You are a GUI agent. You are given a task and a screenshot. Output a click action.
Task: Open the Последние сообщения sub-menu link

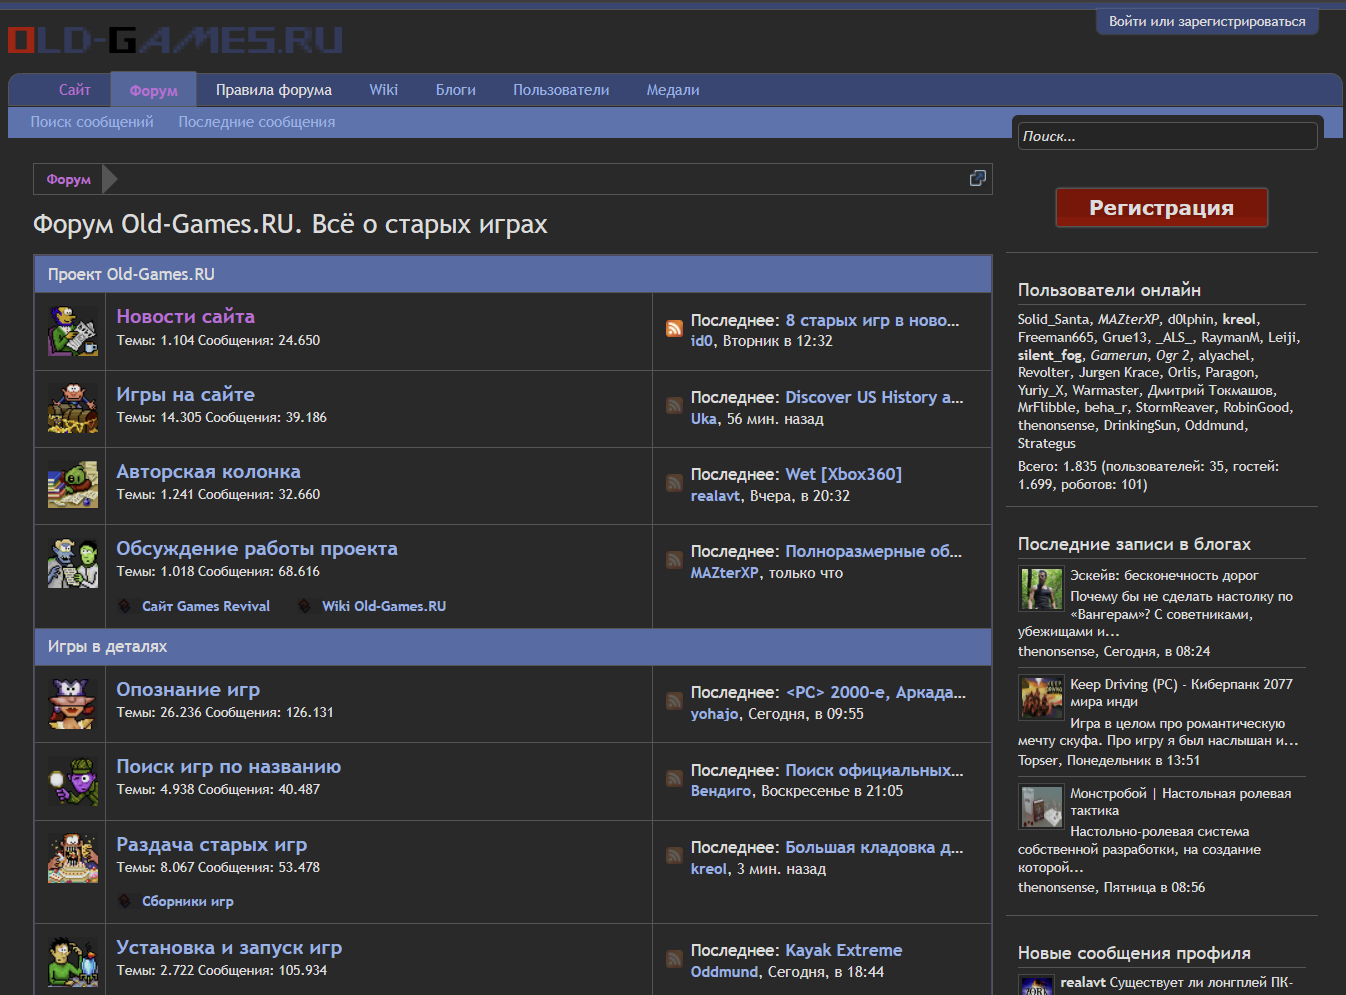pos(256,122)
